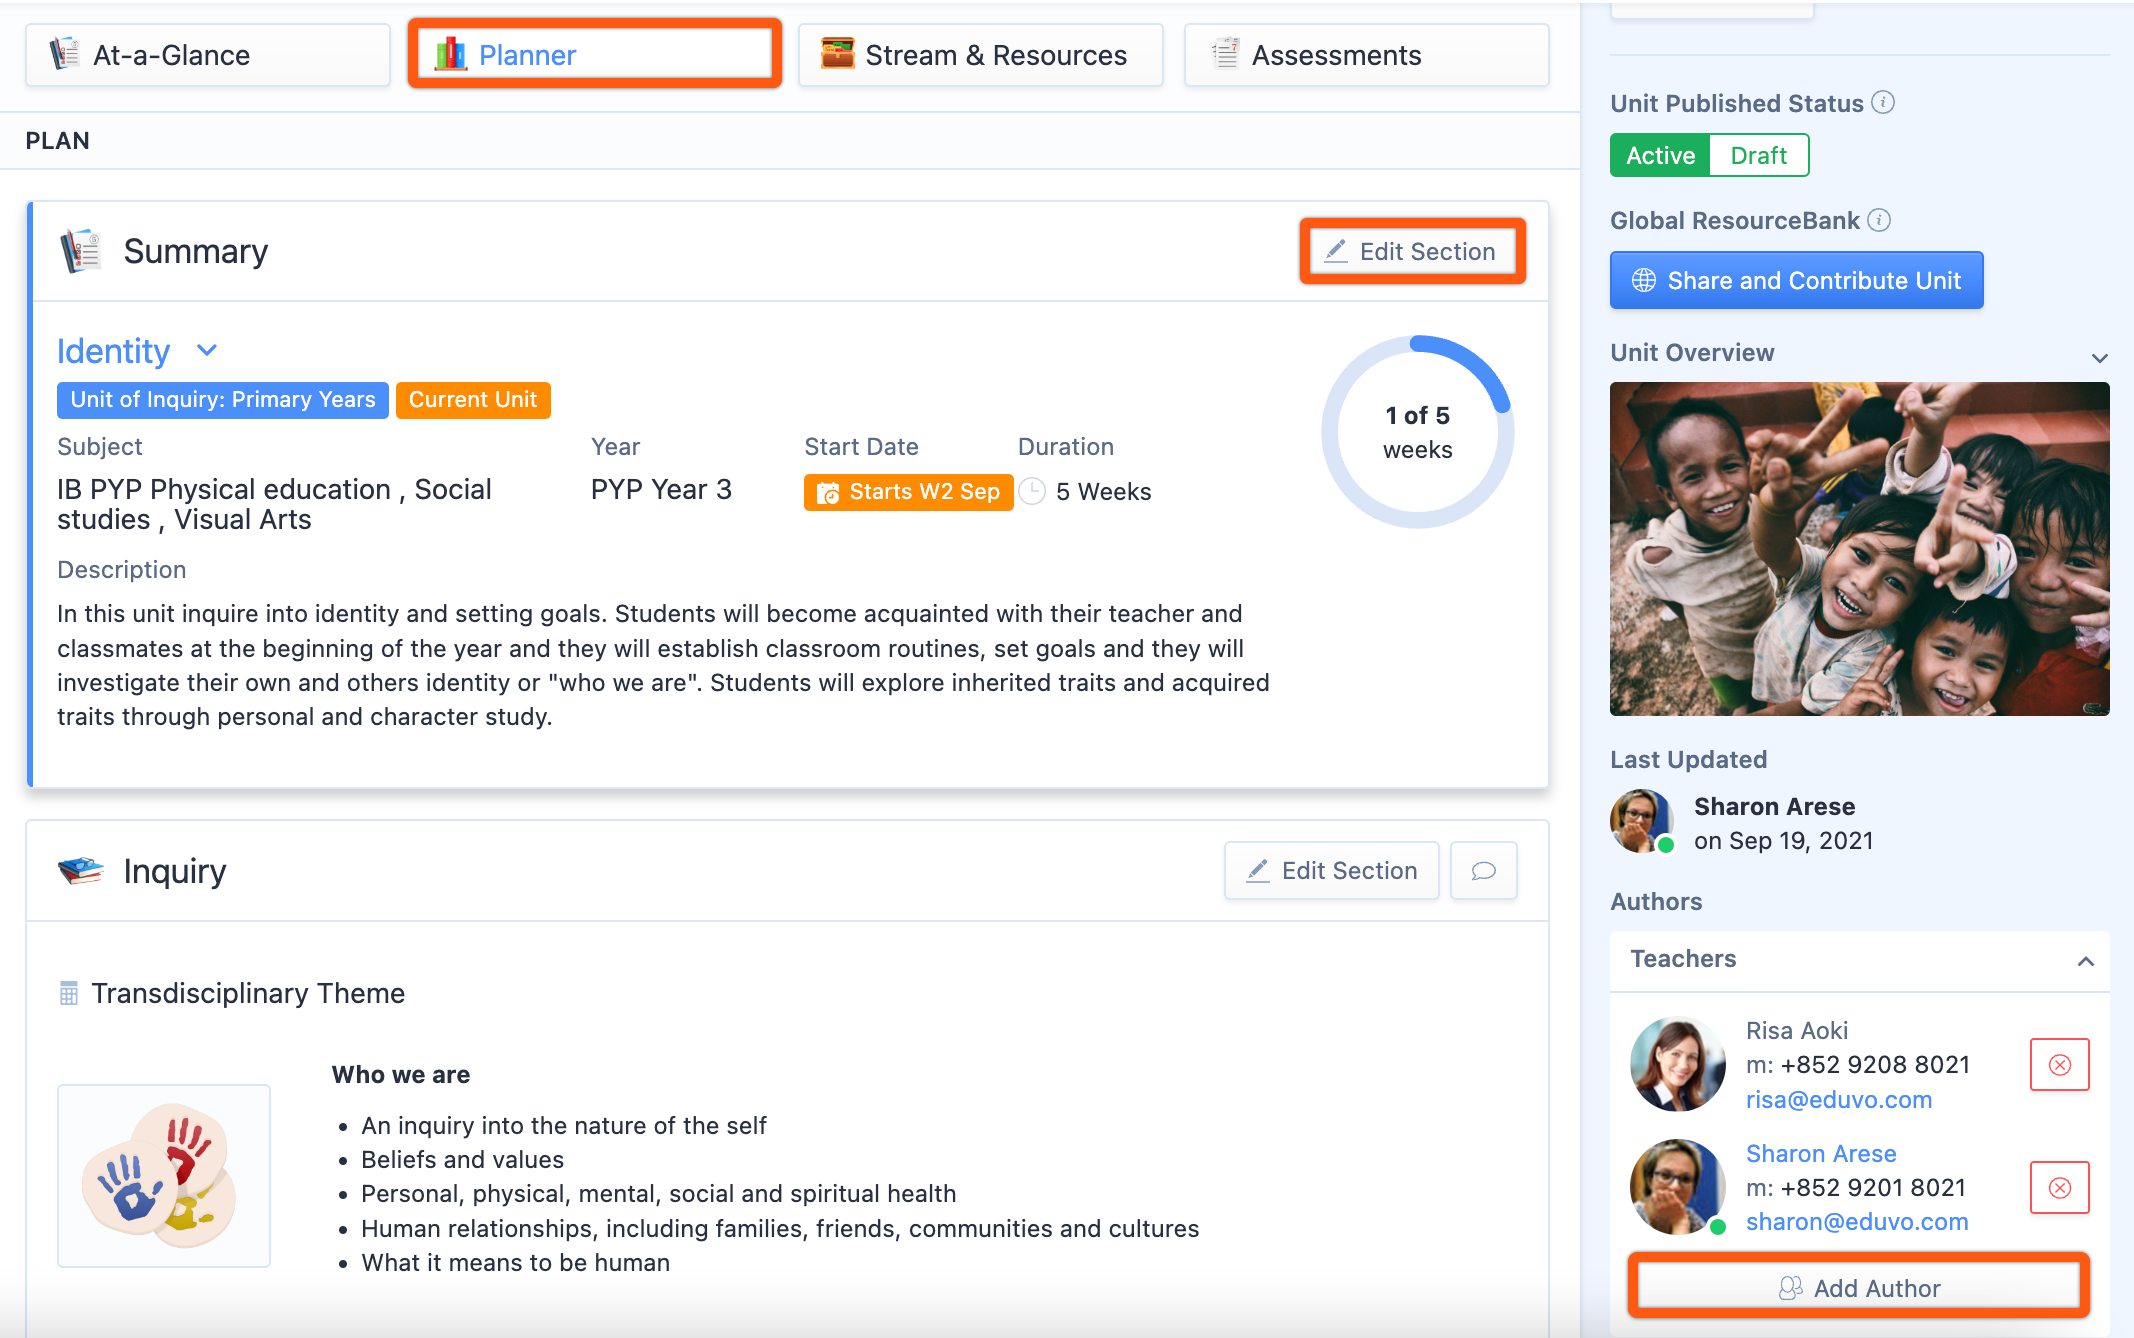Click the Inquiry books icon

click(81, 871)
